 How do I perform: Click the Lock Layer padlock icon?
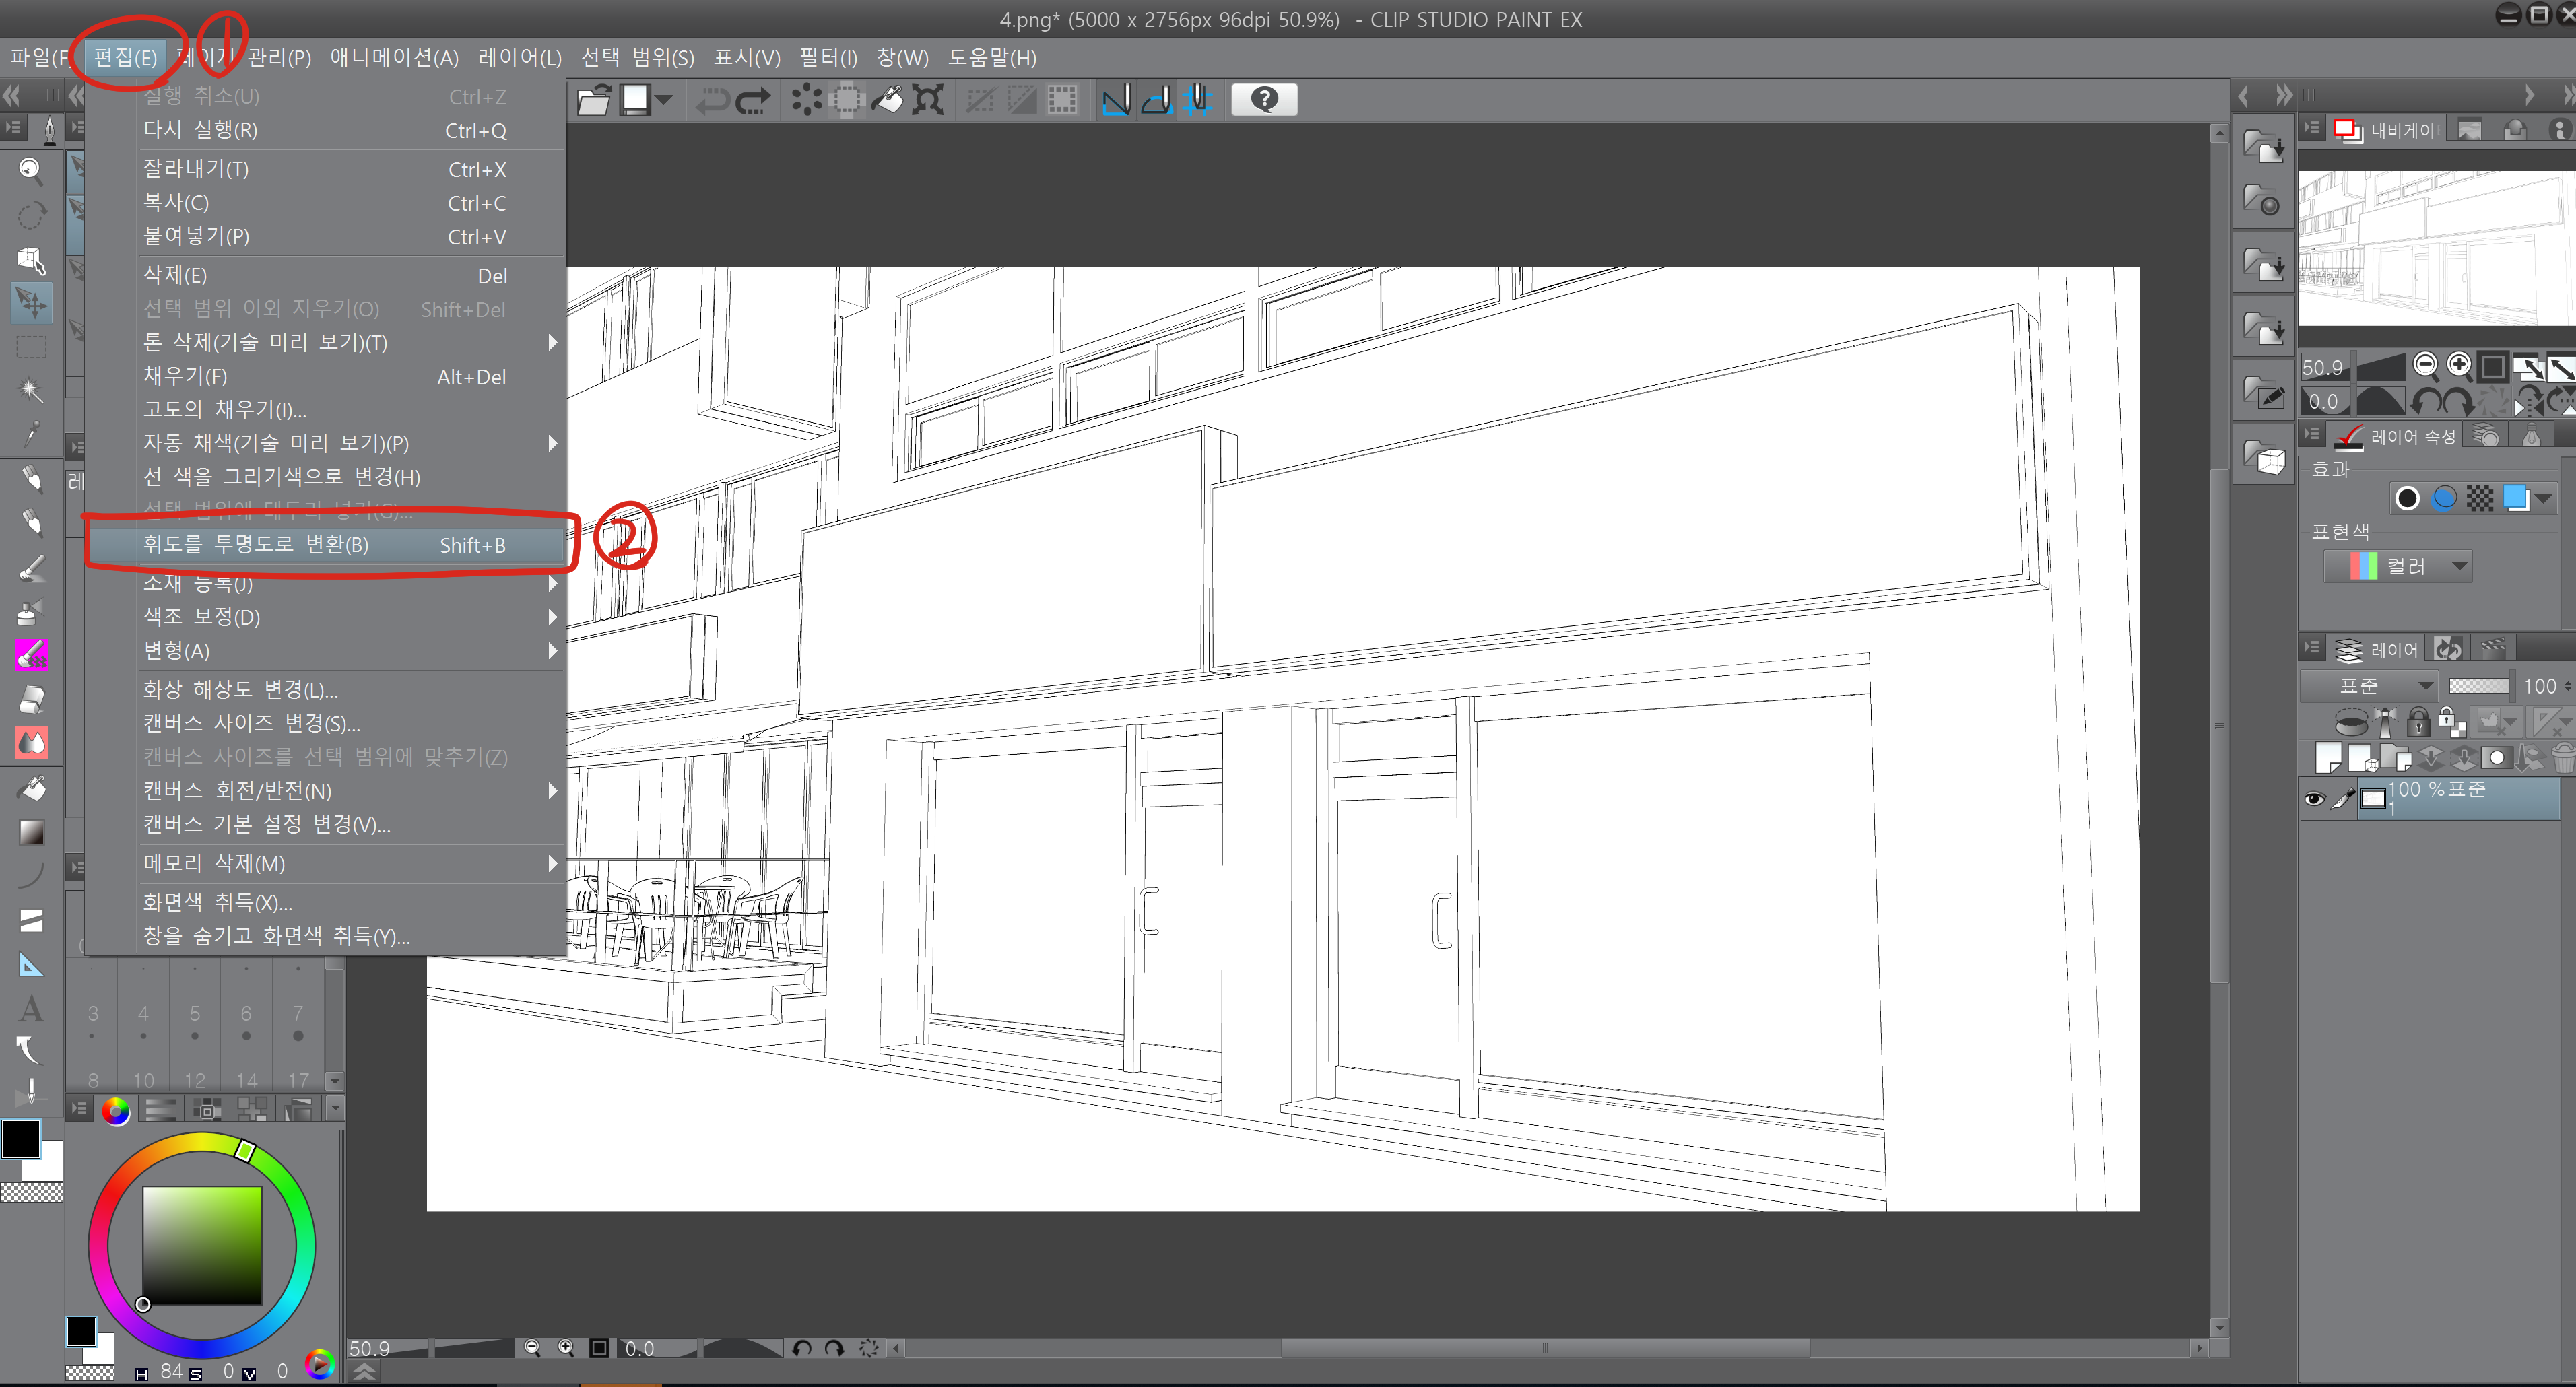[x=2418, y=721]
